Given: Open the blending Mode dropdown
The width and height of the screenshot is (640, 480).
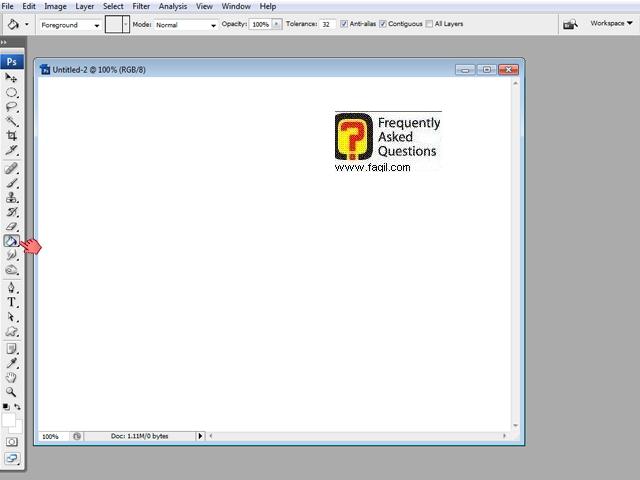Looking at the screenshot, I should [185, 24].
